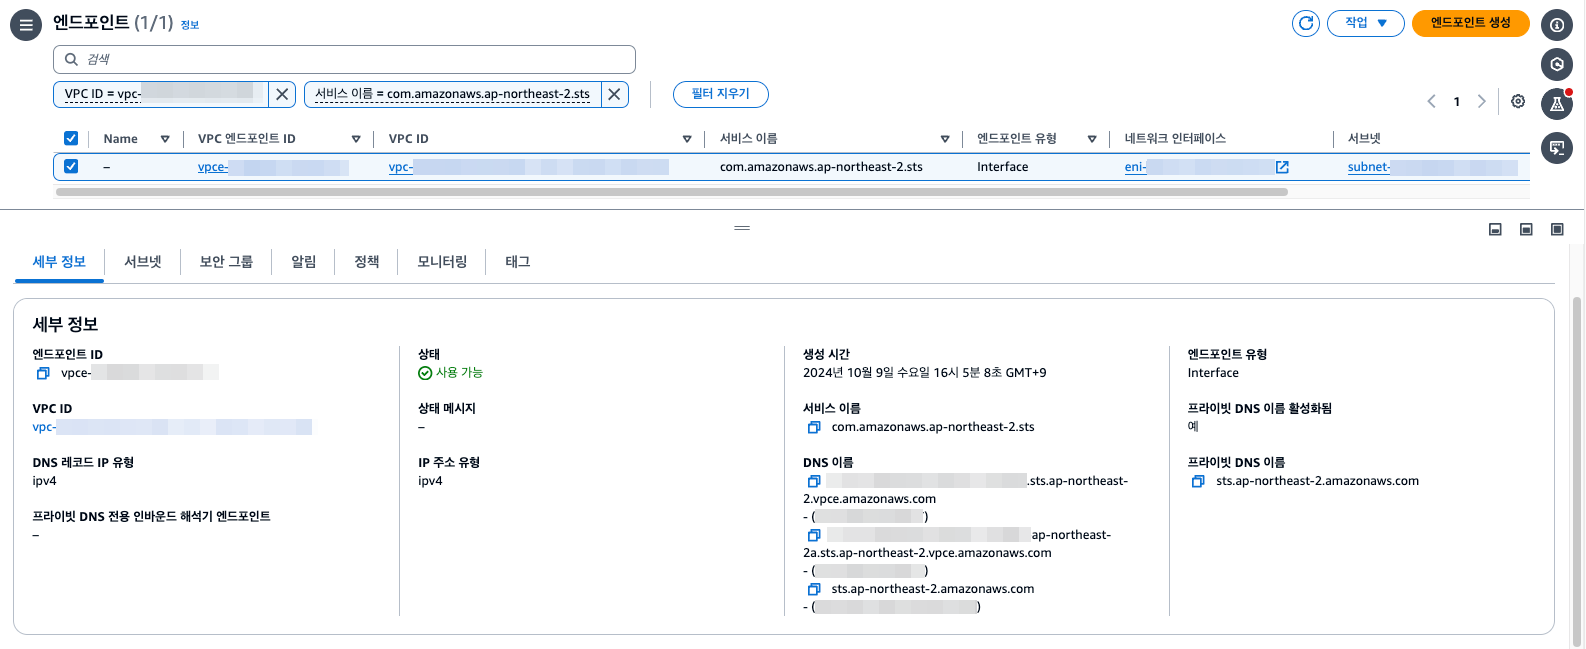Switch to the 정책 tab
The width and height of the screenshot is (1586, 649).
coord(367,262)
